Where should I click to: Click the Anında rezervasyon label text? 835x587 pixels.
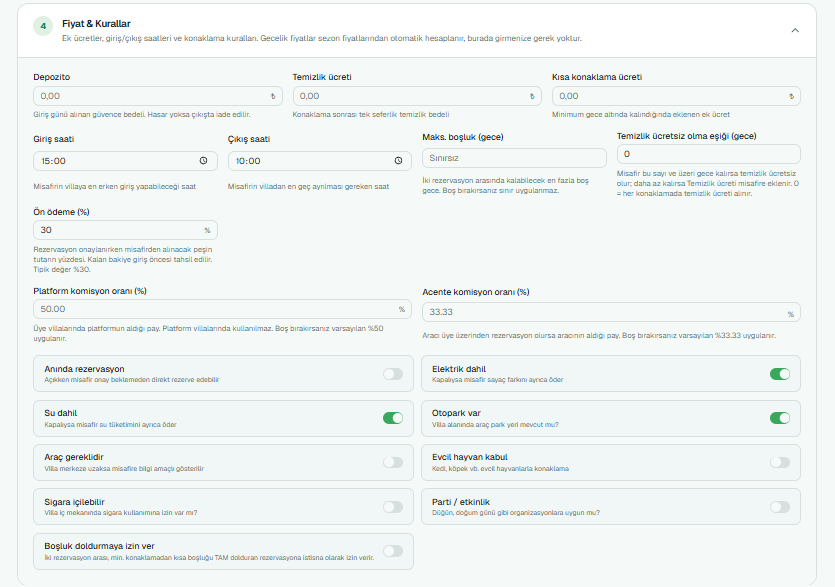click(x=84, y=369)
